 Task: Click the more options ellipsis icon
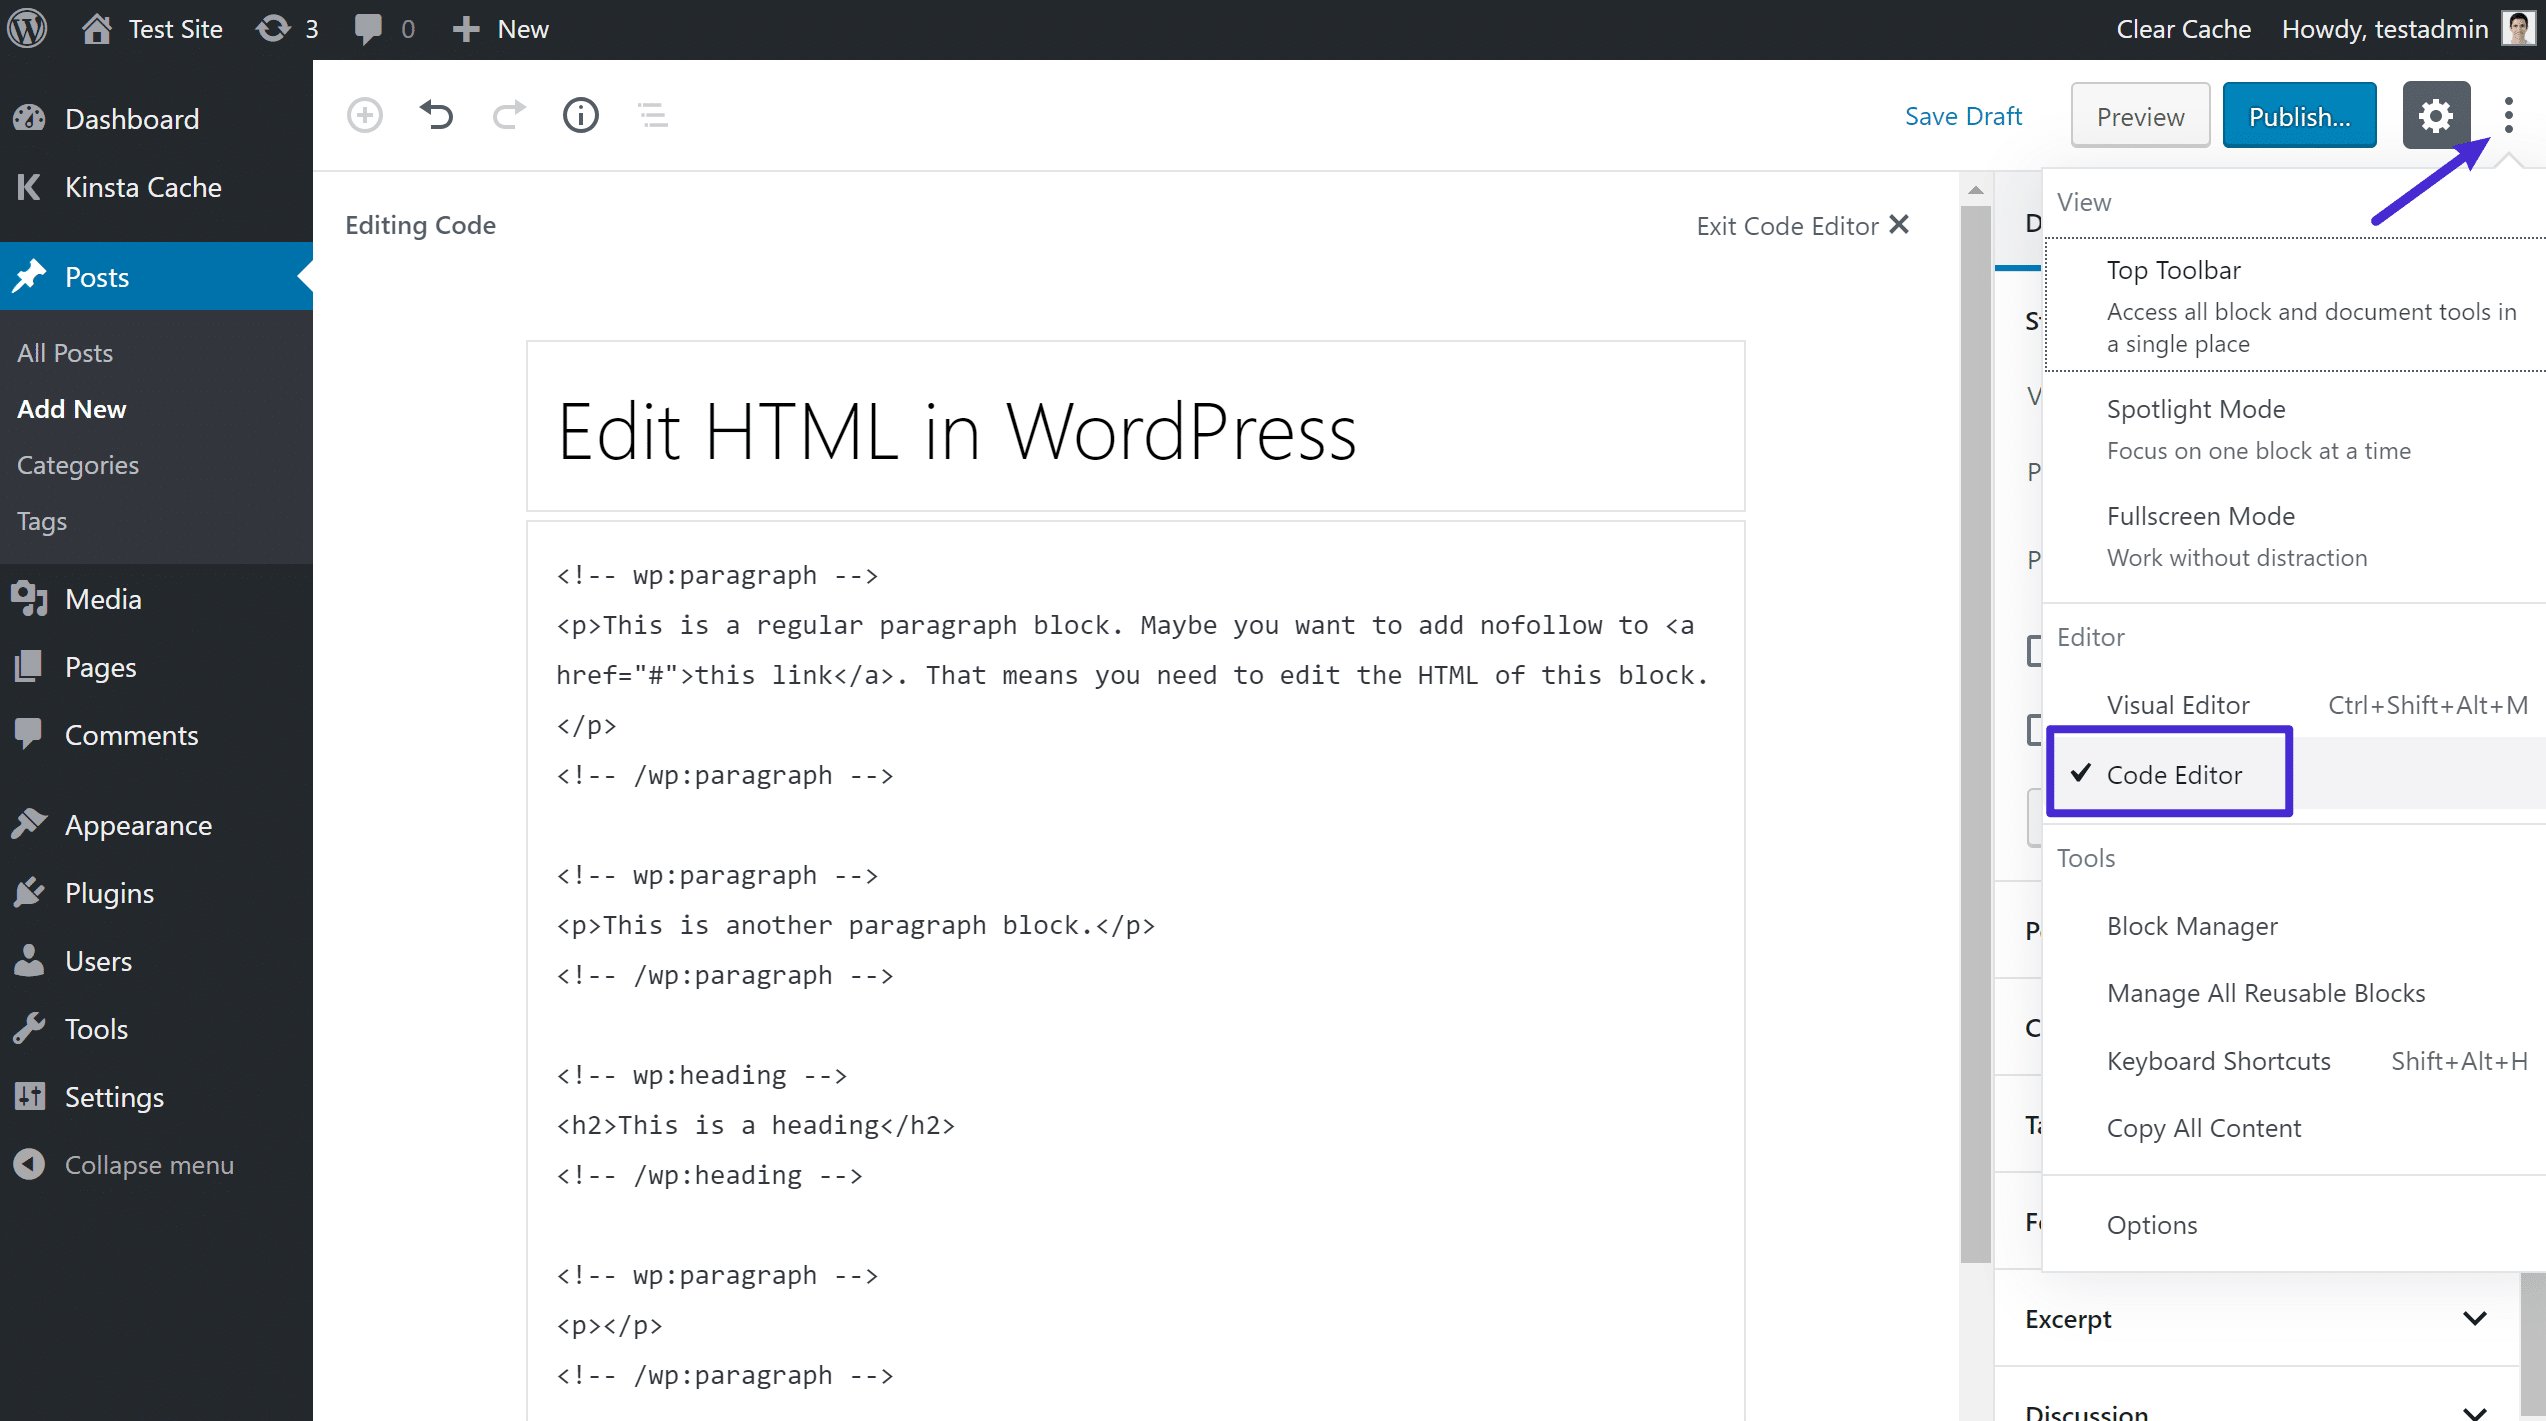point(2509,114)
